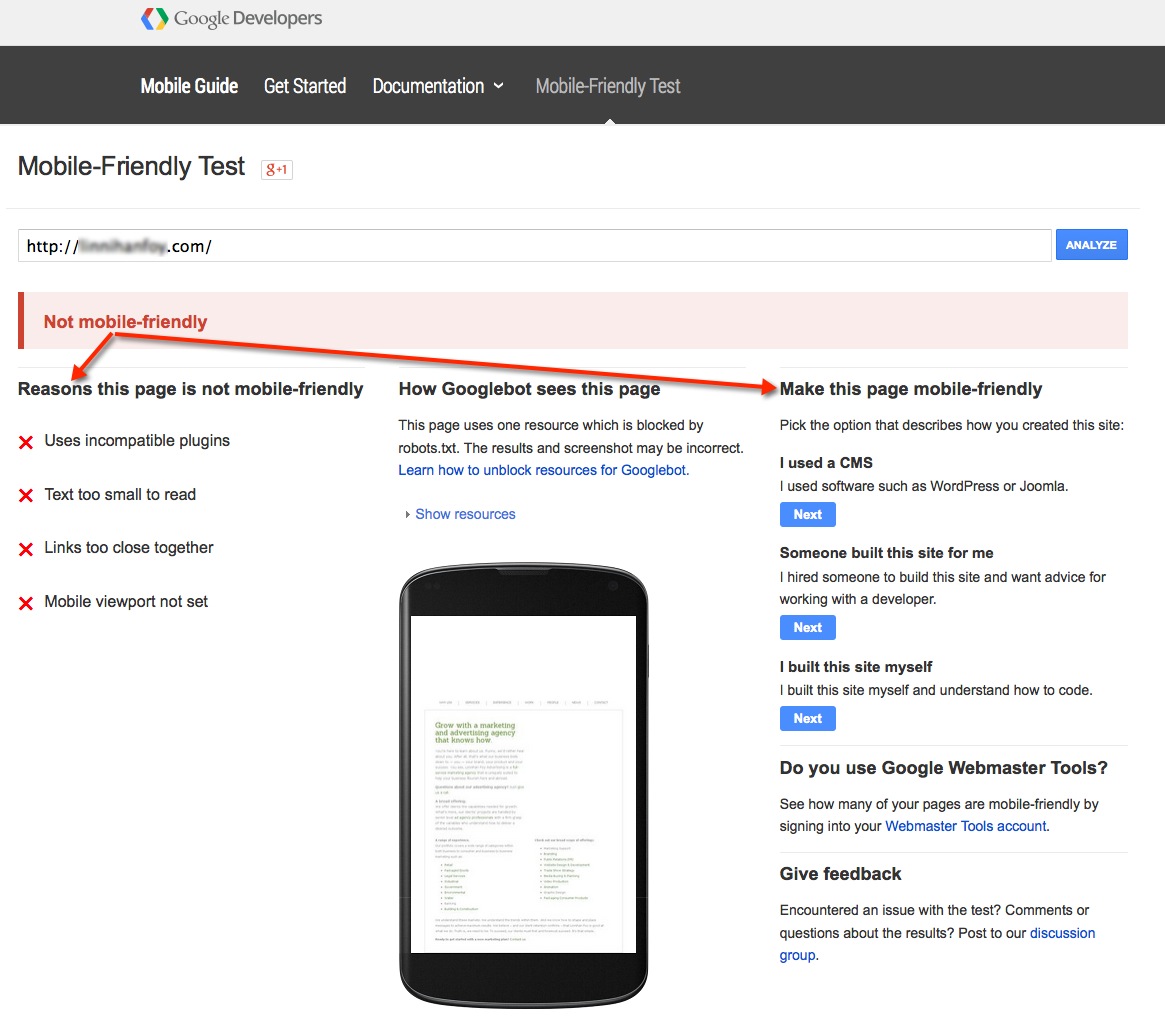Open the Webmaster Tools account link
1165x1021 pixels.
[x=966, y=826]
